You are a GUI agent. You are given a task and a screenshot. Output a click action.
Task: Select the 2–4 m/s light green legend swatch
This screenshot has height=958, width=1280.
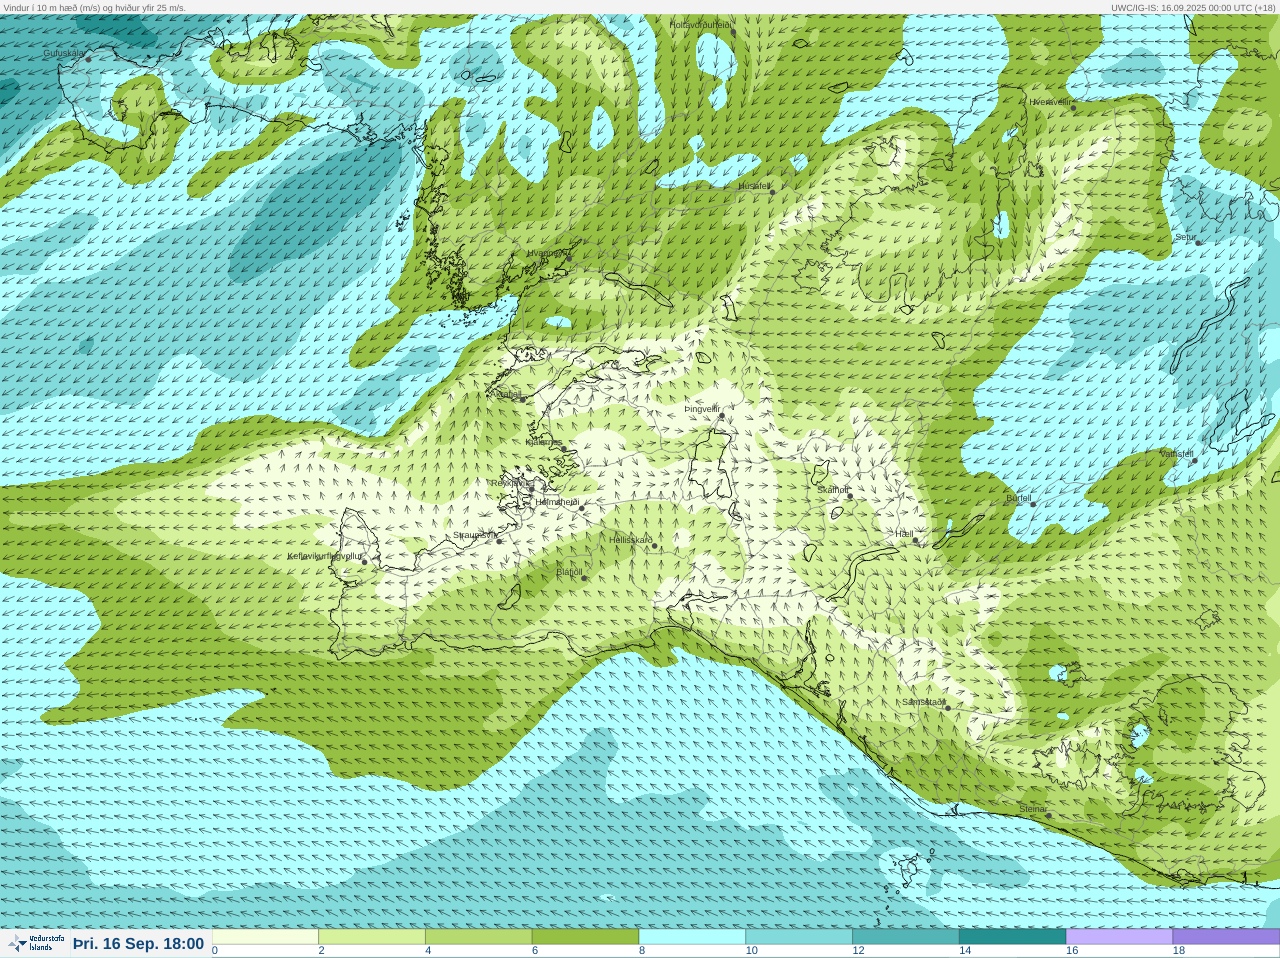372,937
